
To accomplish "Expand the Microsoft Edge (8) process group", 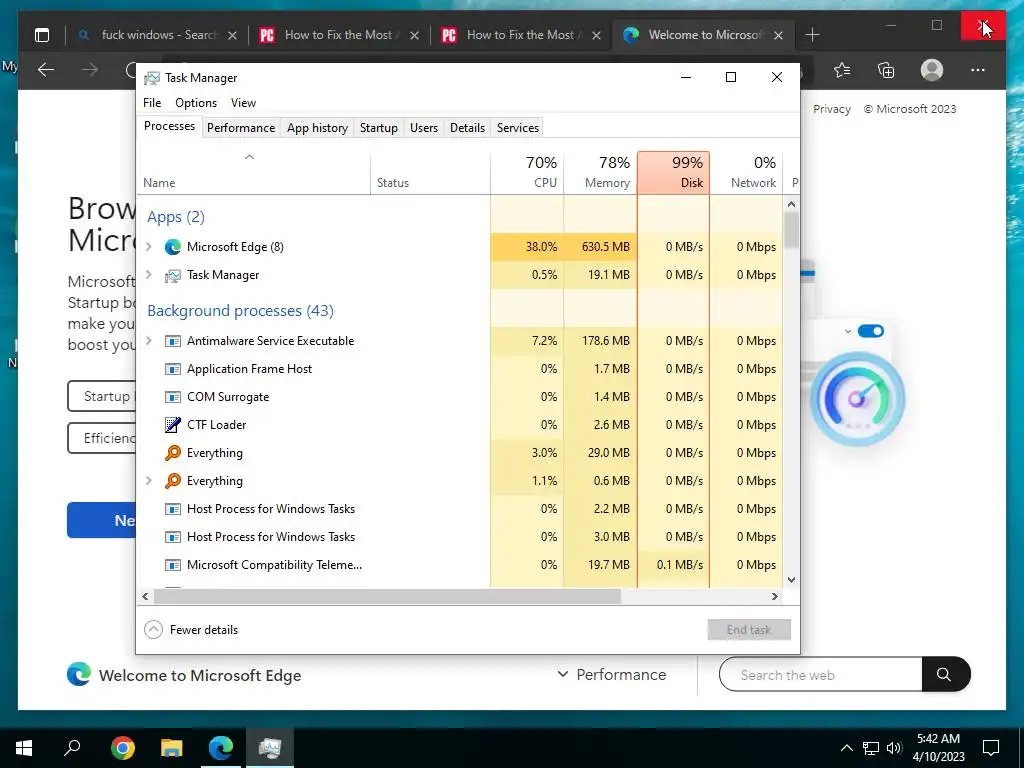I will point(149,247).
